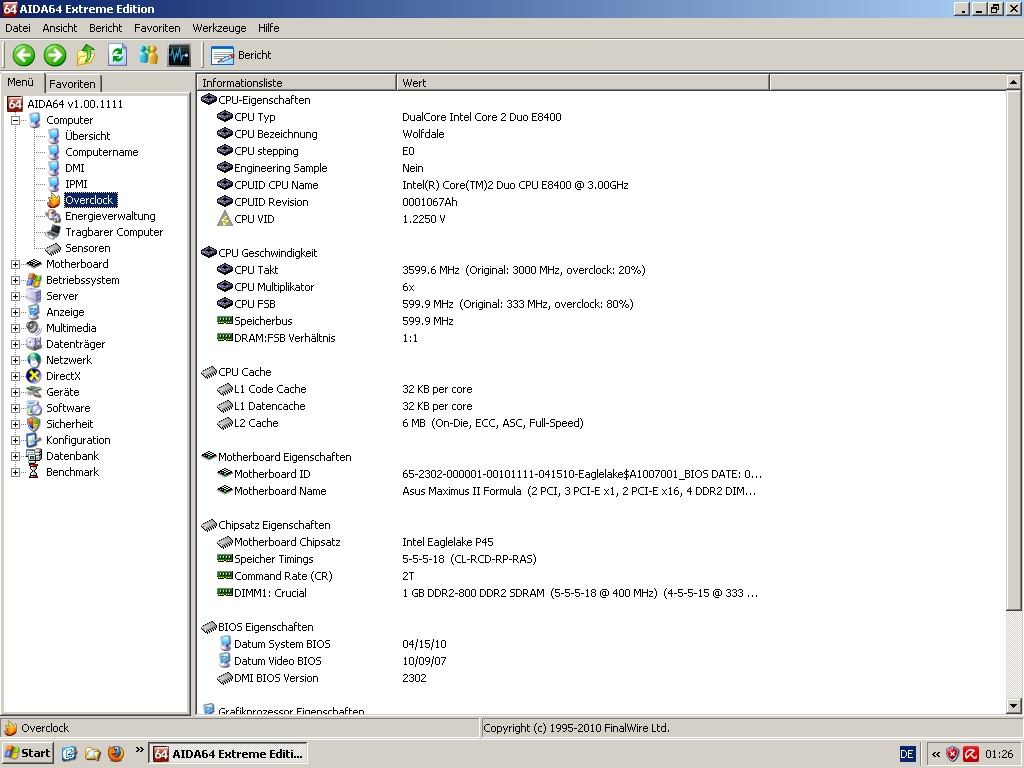Go forward with the green right arrow
The image size is (1024, 768).
(55, 55)
